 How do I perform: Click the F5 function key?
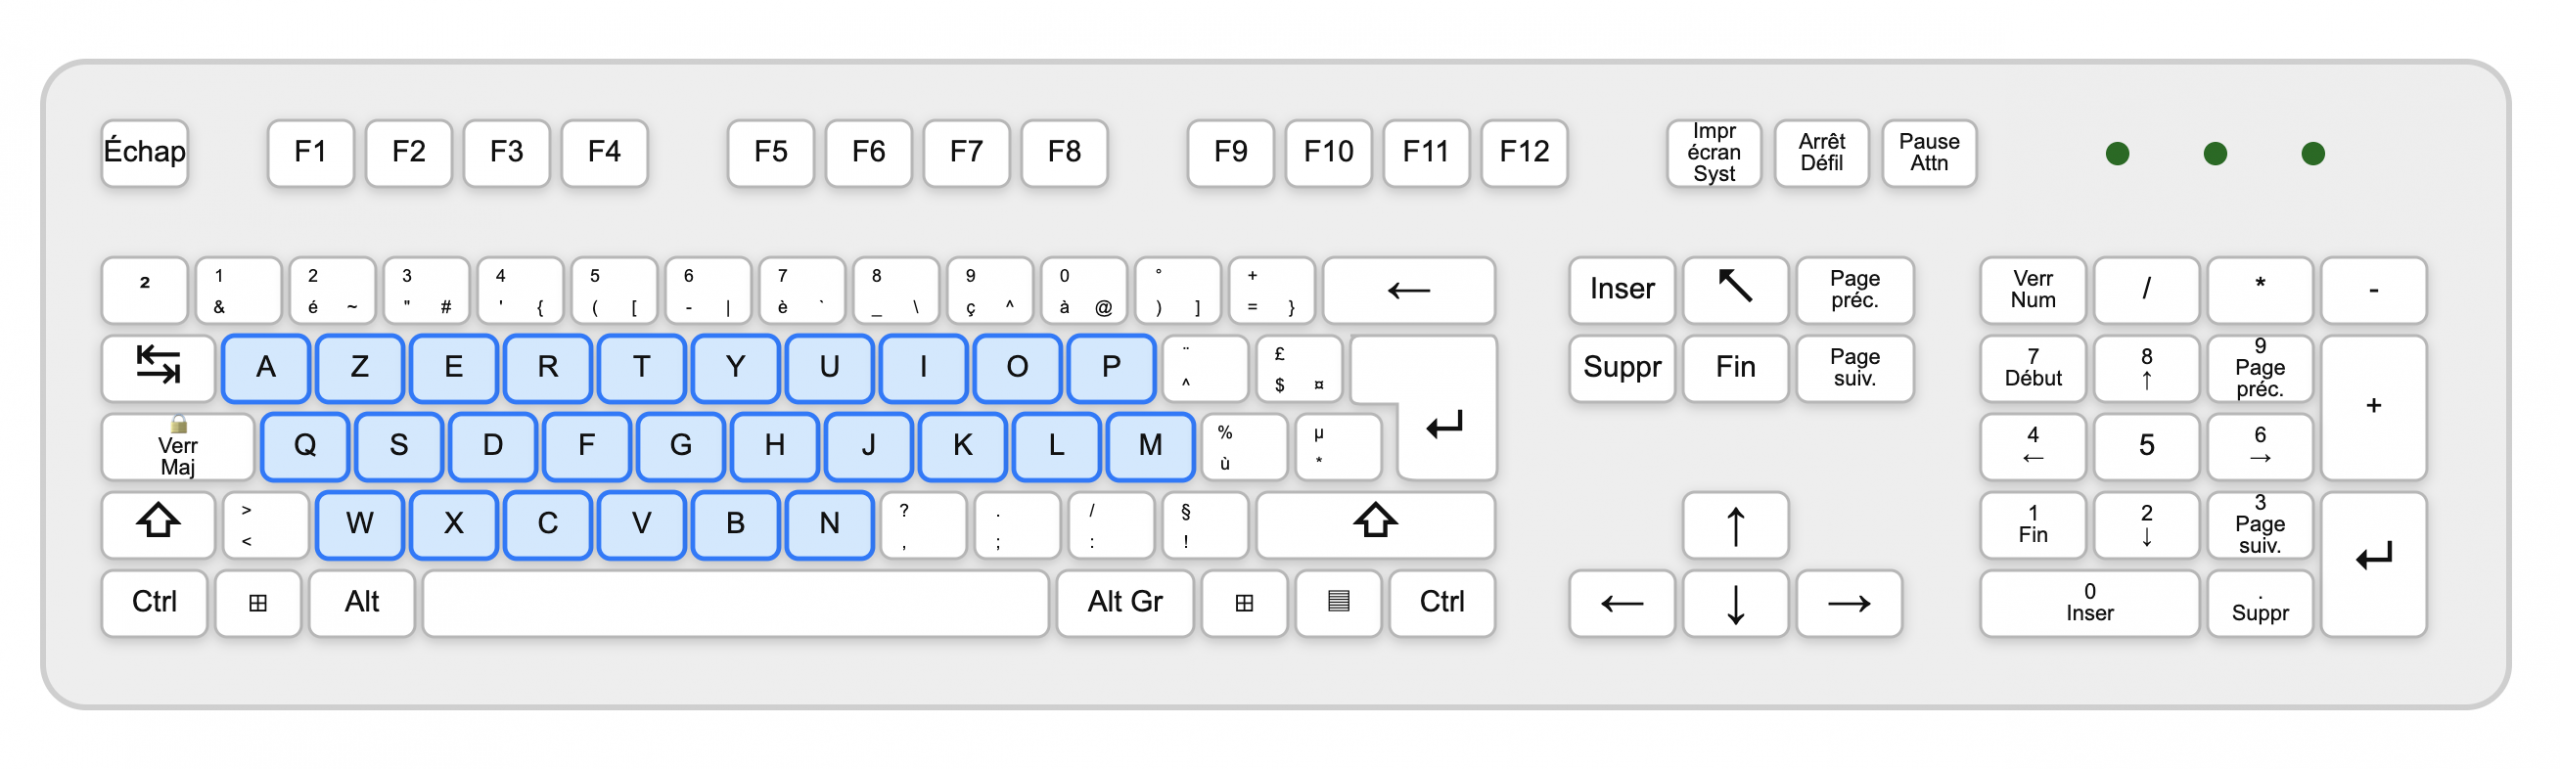770,153
